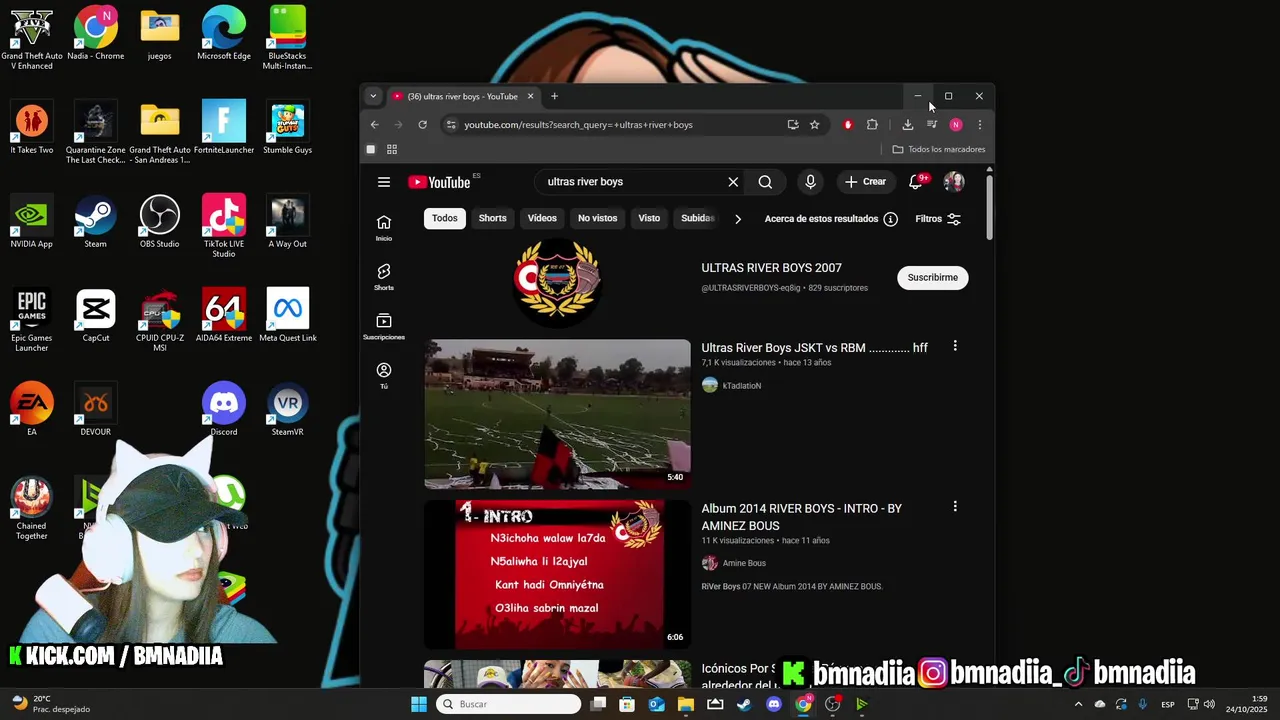Open Chrome extensions puzzle icon
This screenshot has height=720, width=1280.
click(x=872, y=125)
